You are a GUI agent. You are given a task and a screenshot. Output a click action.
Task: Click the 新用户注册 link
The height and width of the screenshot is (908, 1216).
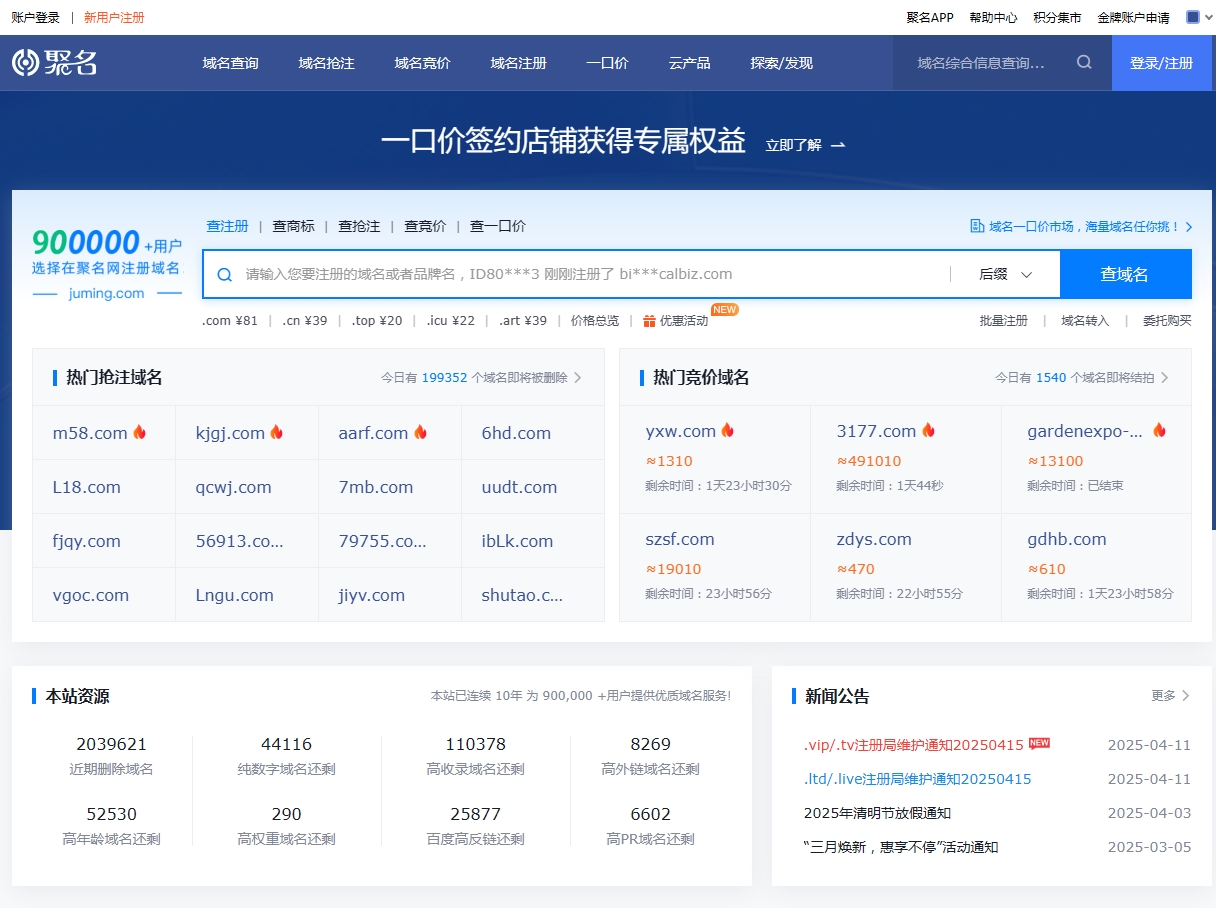coord(114,17)
